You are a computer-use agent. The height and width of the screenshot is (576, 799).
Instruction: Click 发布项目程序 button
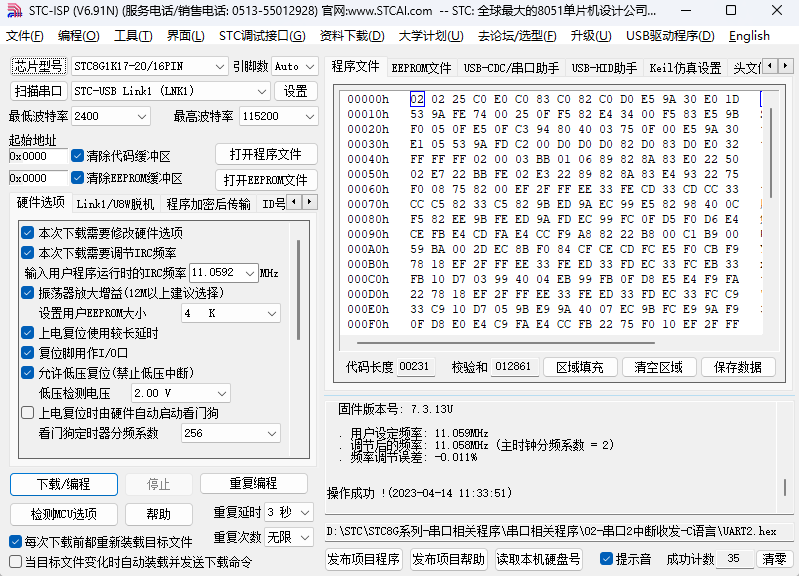[x=364, y=559]
